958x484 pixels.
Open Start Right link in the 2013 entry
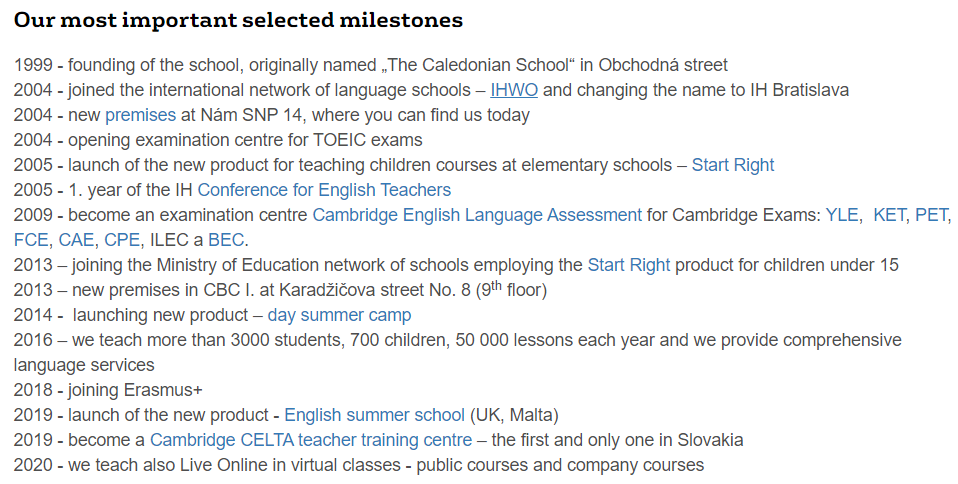[x=628, y=265]
